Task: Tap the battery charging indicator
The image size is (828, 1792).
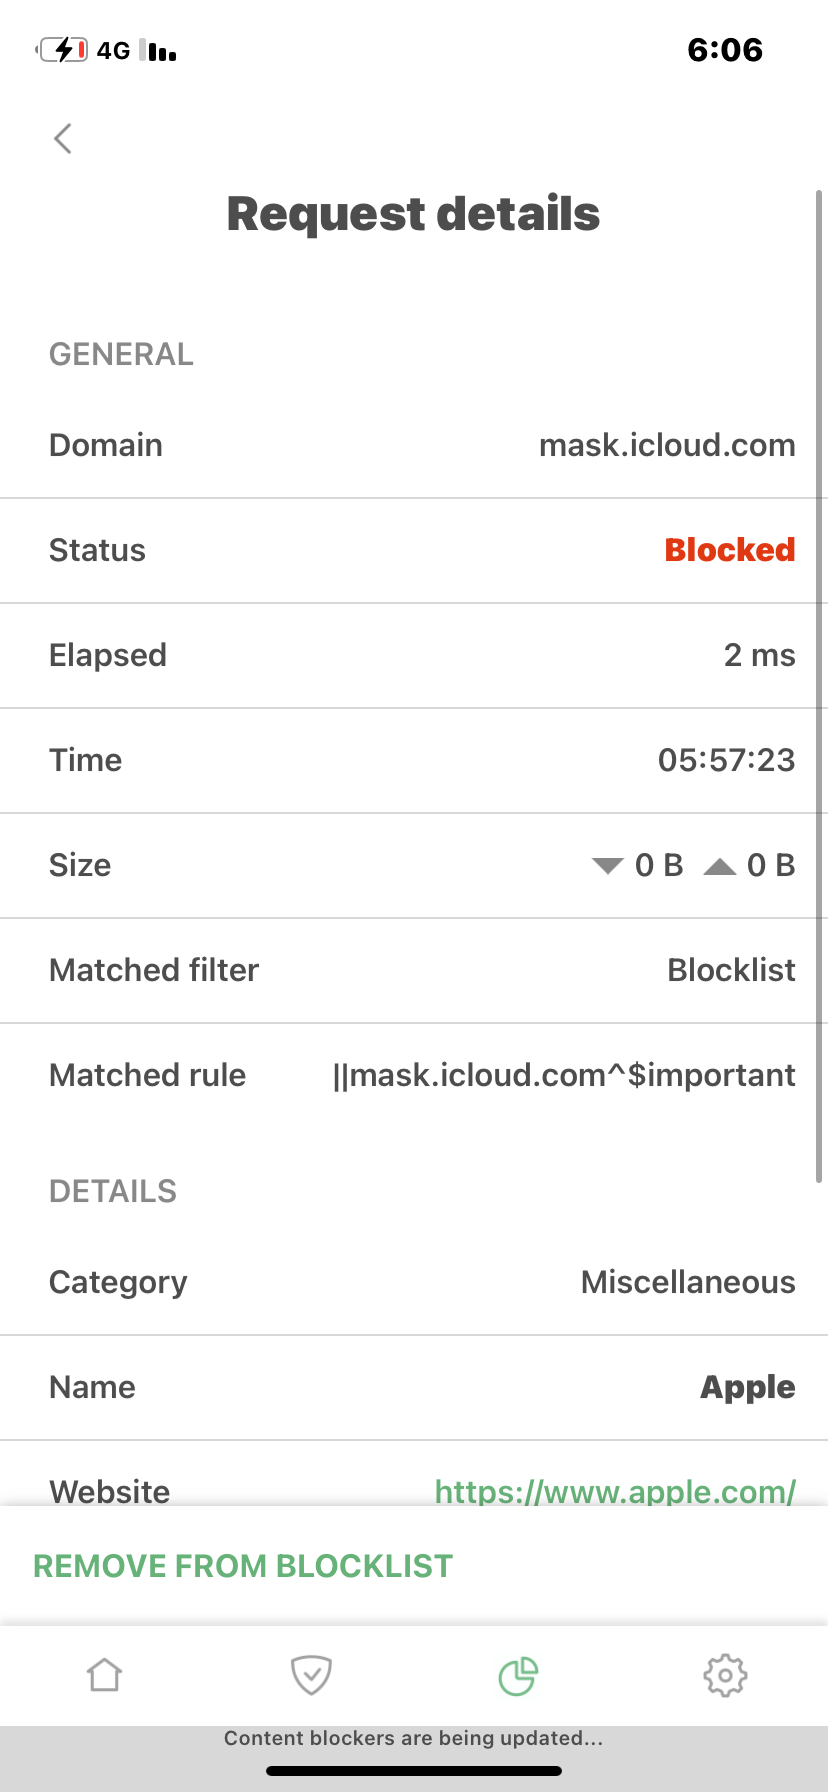Action: (62, 48)
